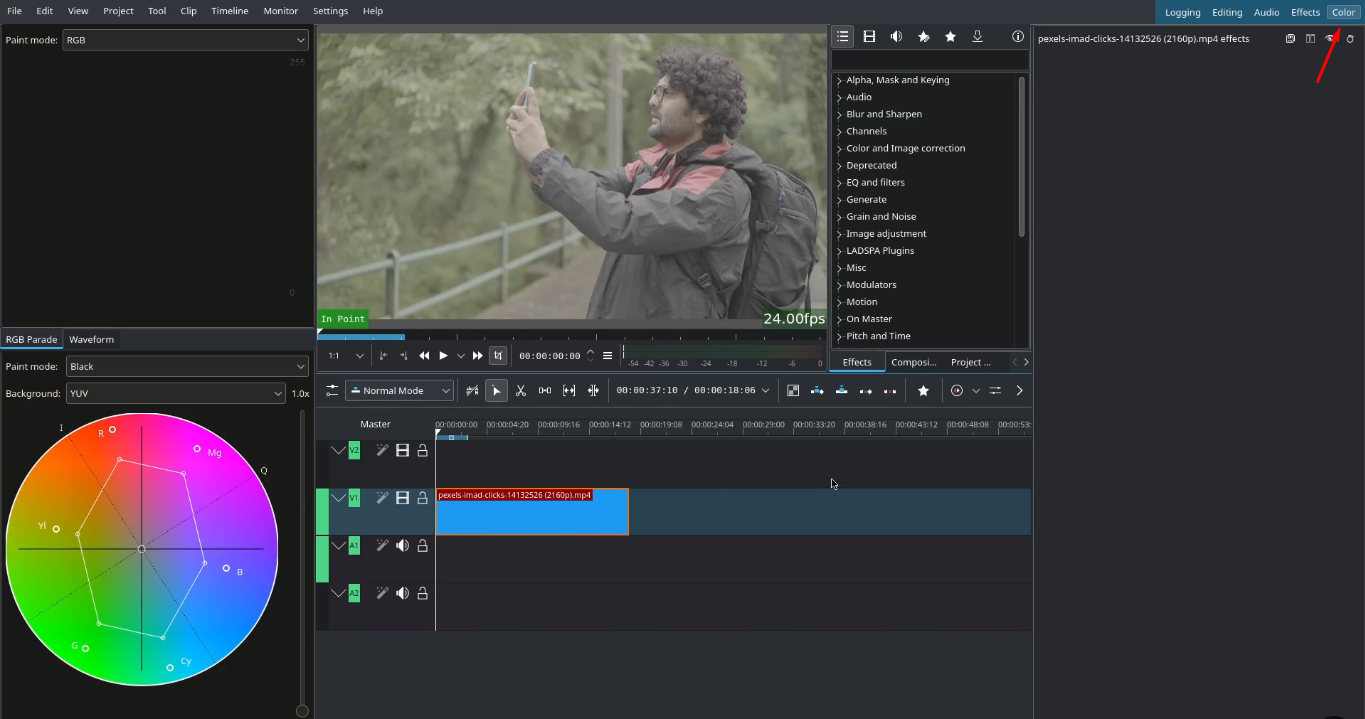Select the Razor tool in the timeline toolbar
The width and height of the screenshot is (1365, 719).
521,390
